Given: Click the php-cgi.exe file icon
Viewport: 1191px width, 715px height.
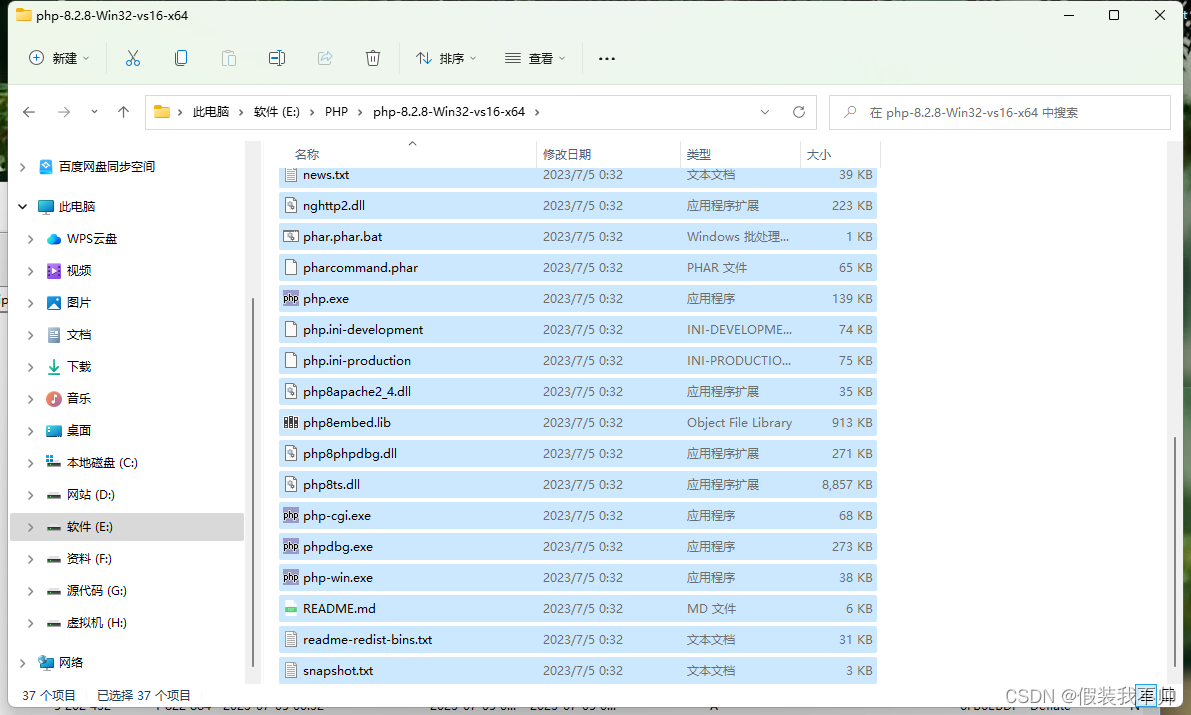Looking at the screenshot, I should (291, 516).
